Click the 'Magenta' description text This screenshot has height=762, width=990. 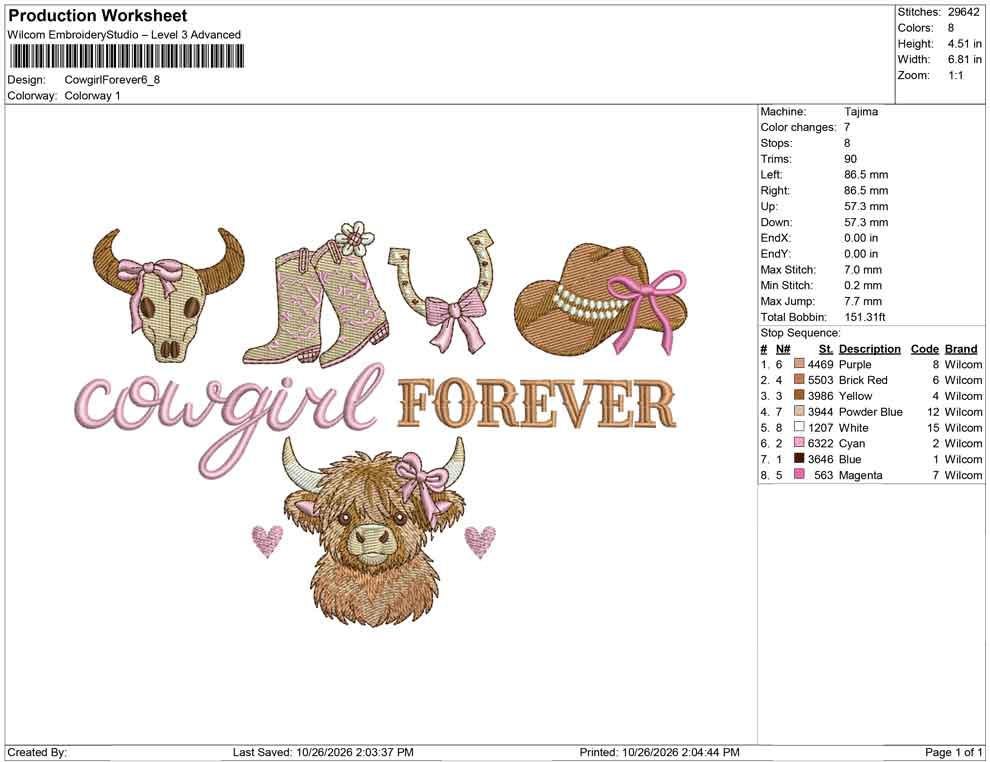861,475
